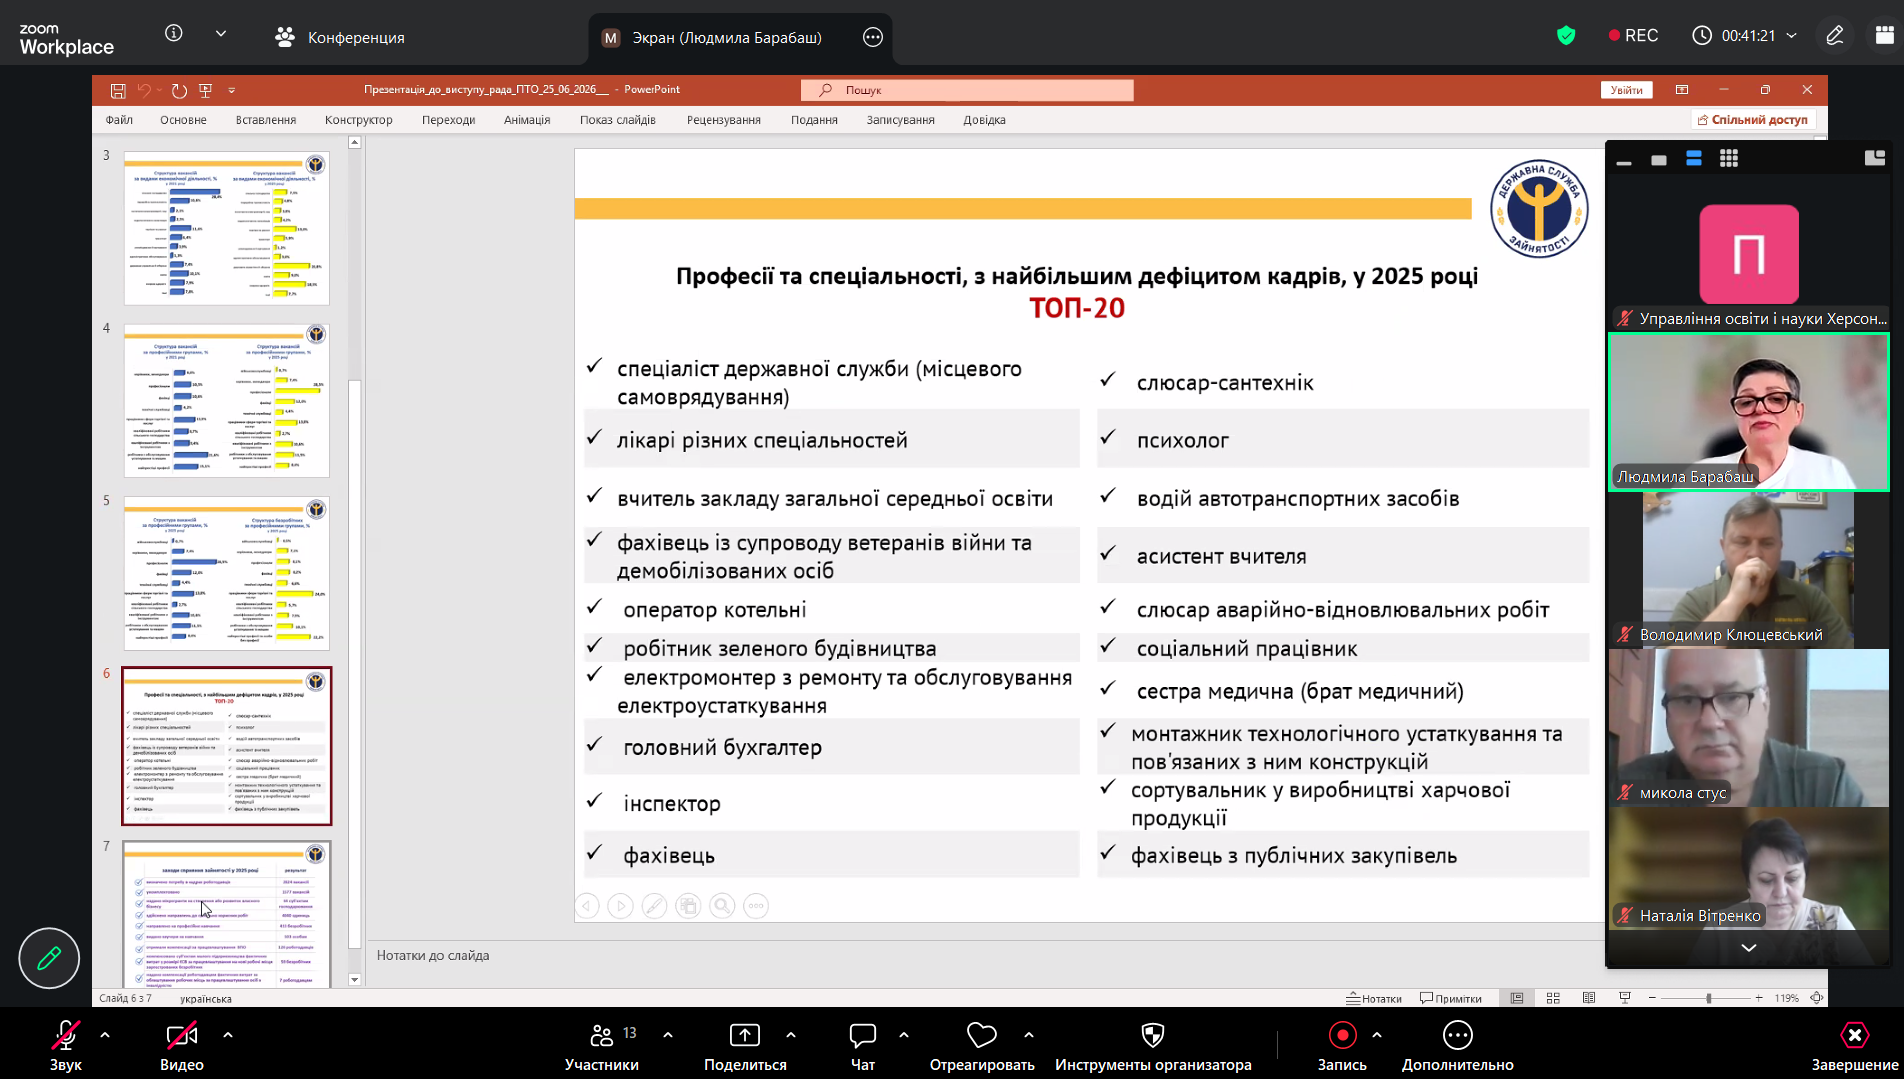Viewport: 1904px width, 1079px height.
Task: Click the Redo icon in PowerPoint toolbar
Action: point(179,90)
